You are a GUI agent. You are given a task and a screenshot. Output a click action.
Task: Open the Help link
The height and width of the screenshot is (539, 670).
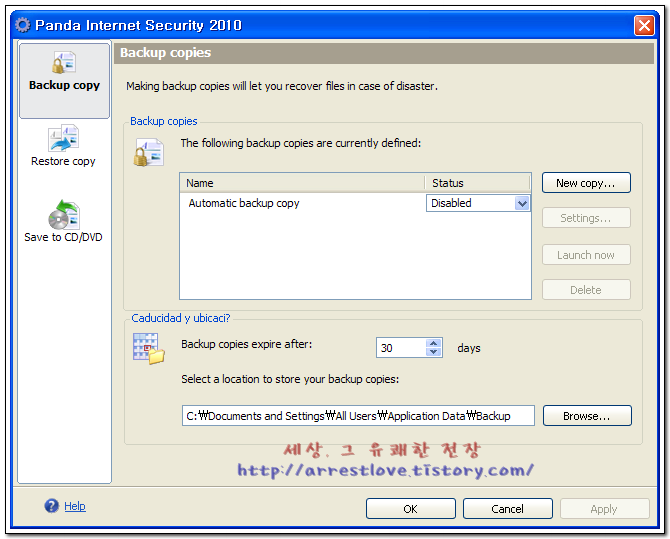coord(75,506)
